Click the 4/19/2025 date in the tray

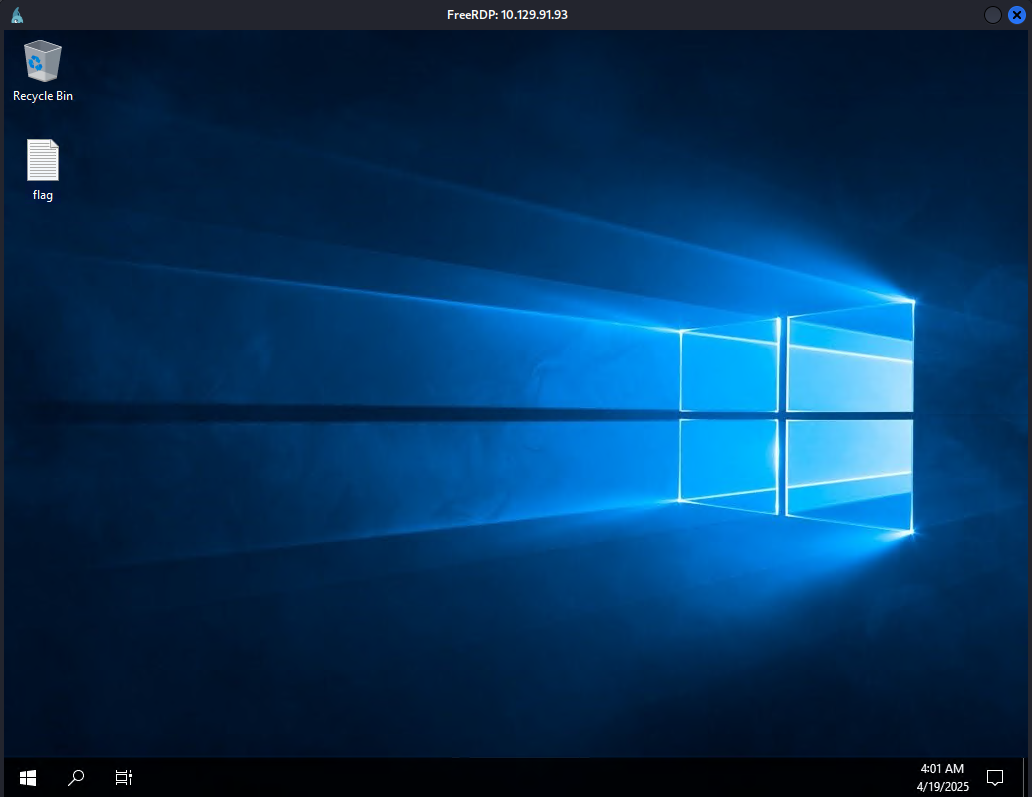click(942, 786)
